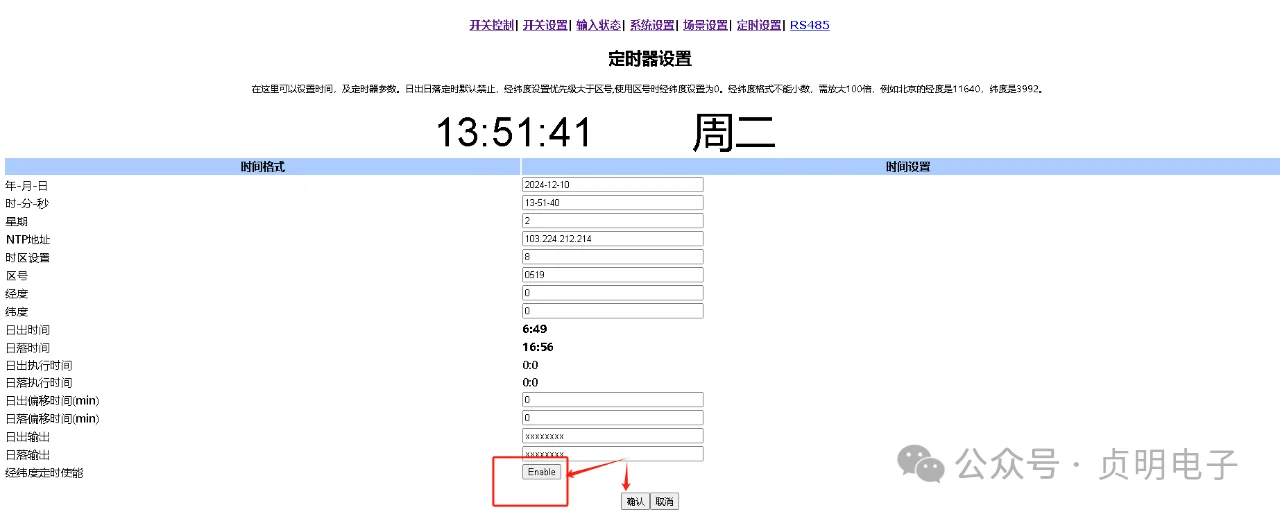Click the sunrise time value 6:49

[x=535, y=329]
